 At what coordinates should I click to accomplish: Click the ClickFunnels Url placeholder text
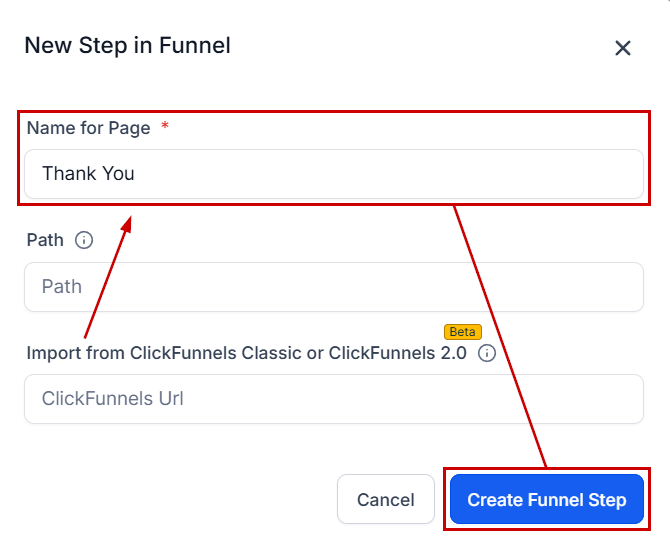[112, 399]
